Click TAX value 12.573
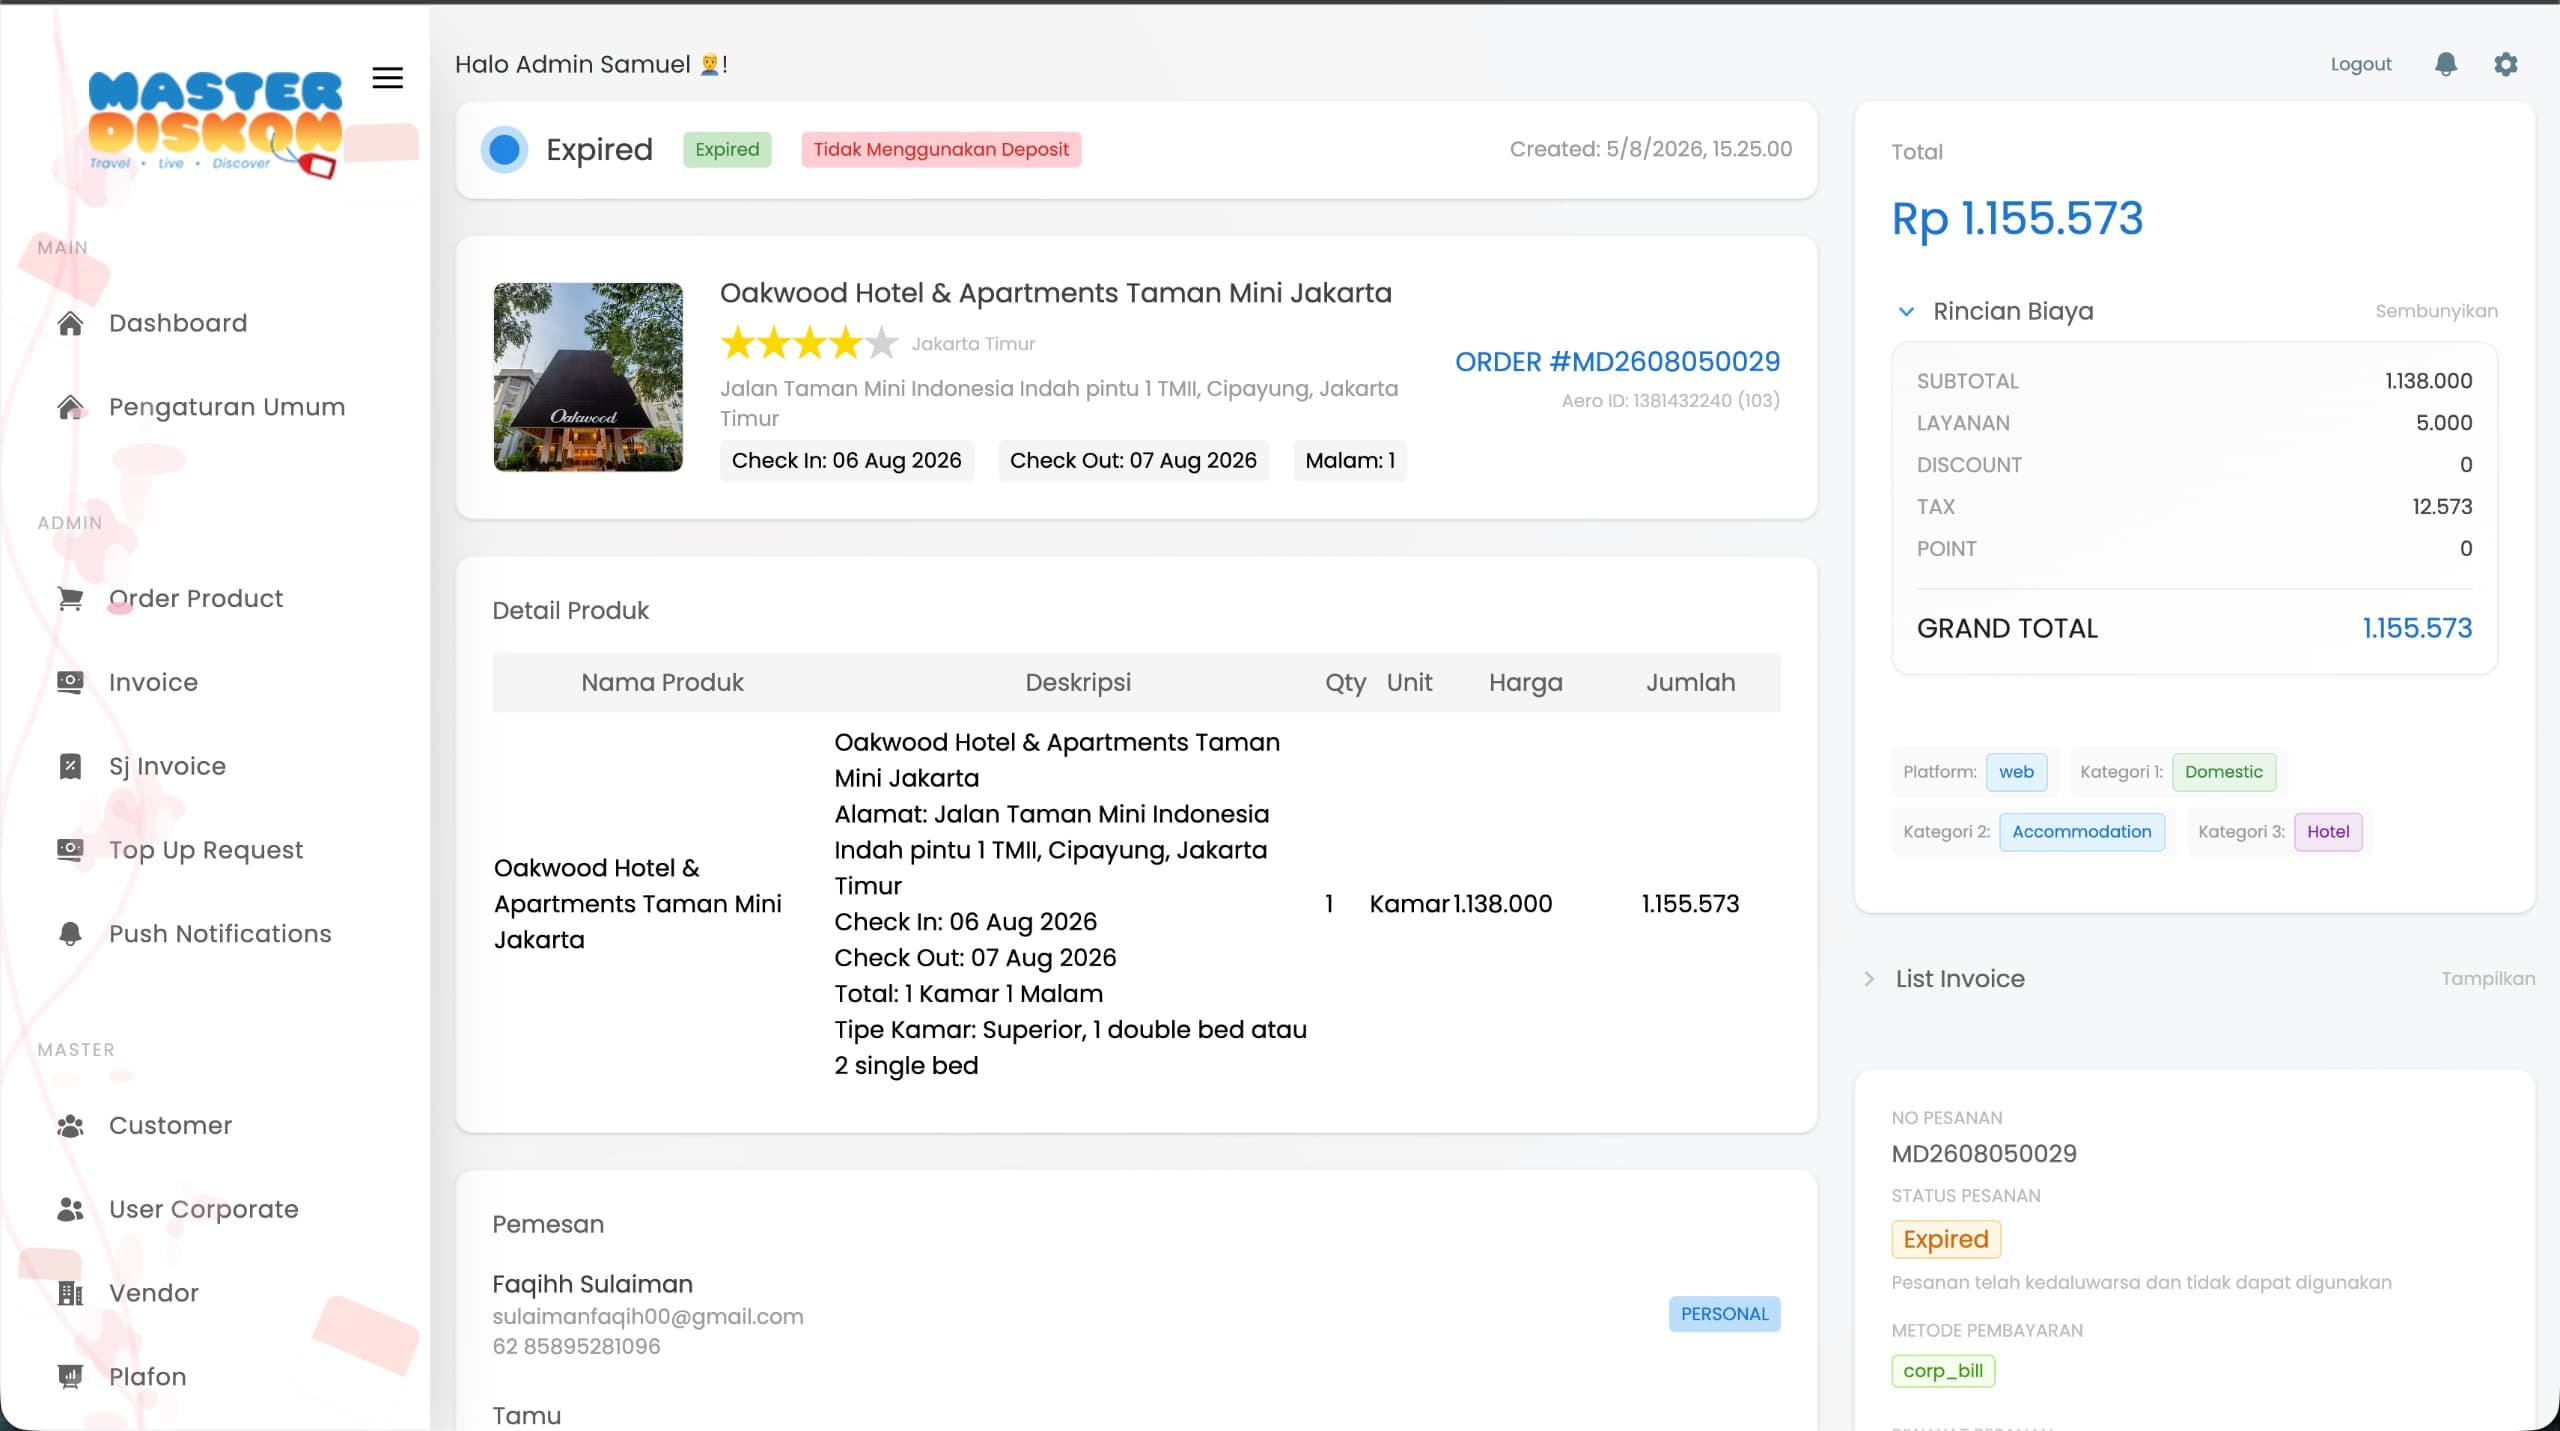2560x1431 pixels. (2442, 507)
